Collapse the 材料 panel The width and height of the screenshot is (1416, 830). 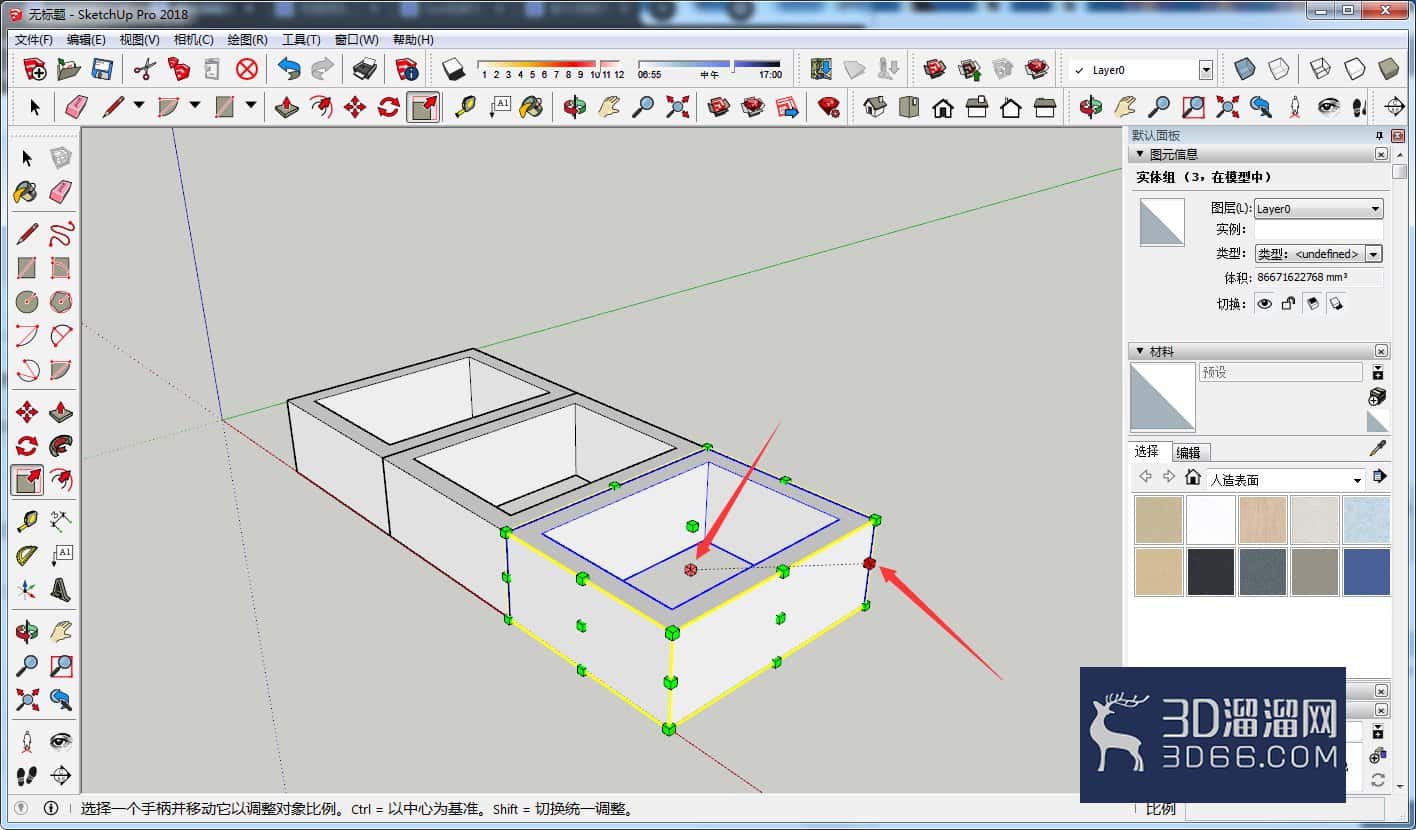(1139, 352)
